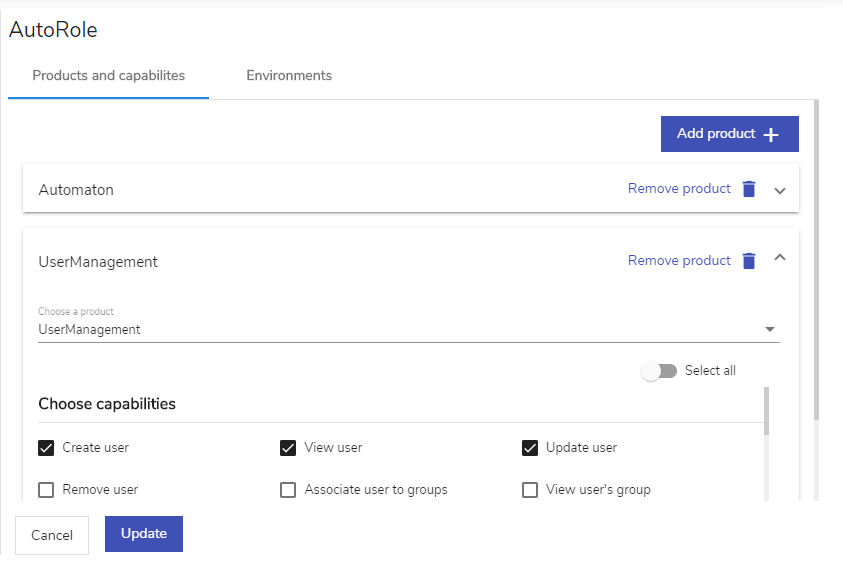Click the Cancel button

coord(52,535)
